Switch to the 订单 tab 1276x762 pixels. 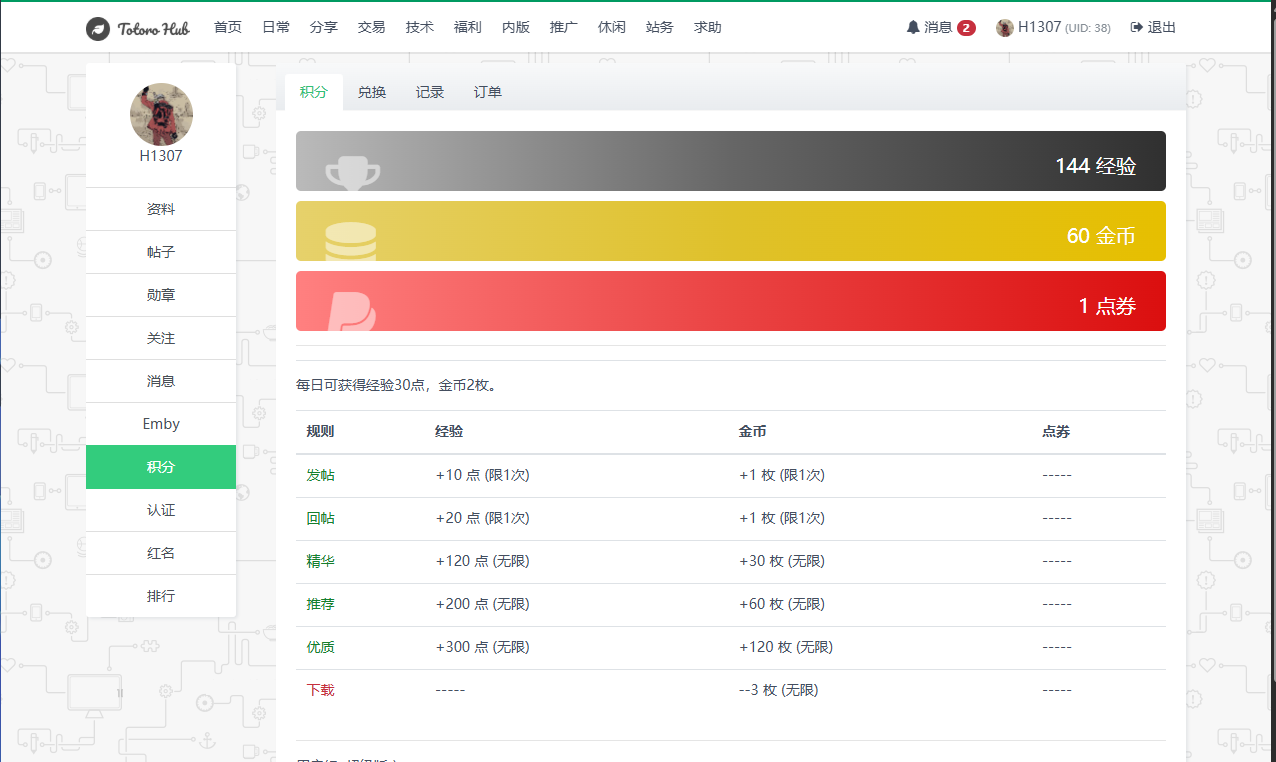coord(488,92)
